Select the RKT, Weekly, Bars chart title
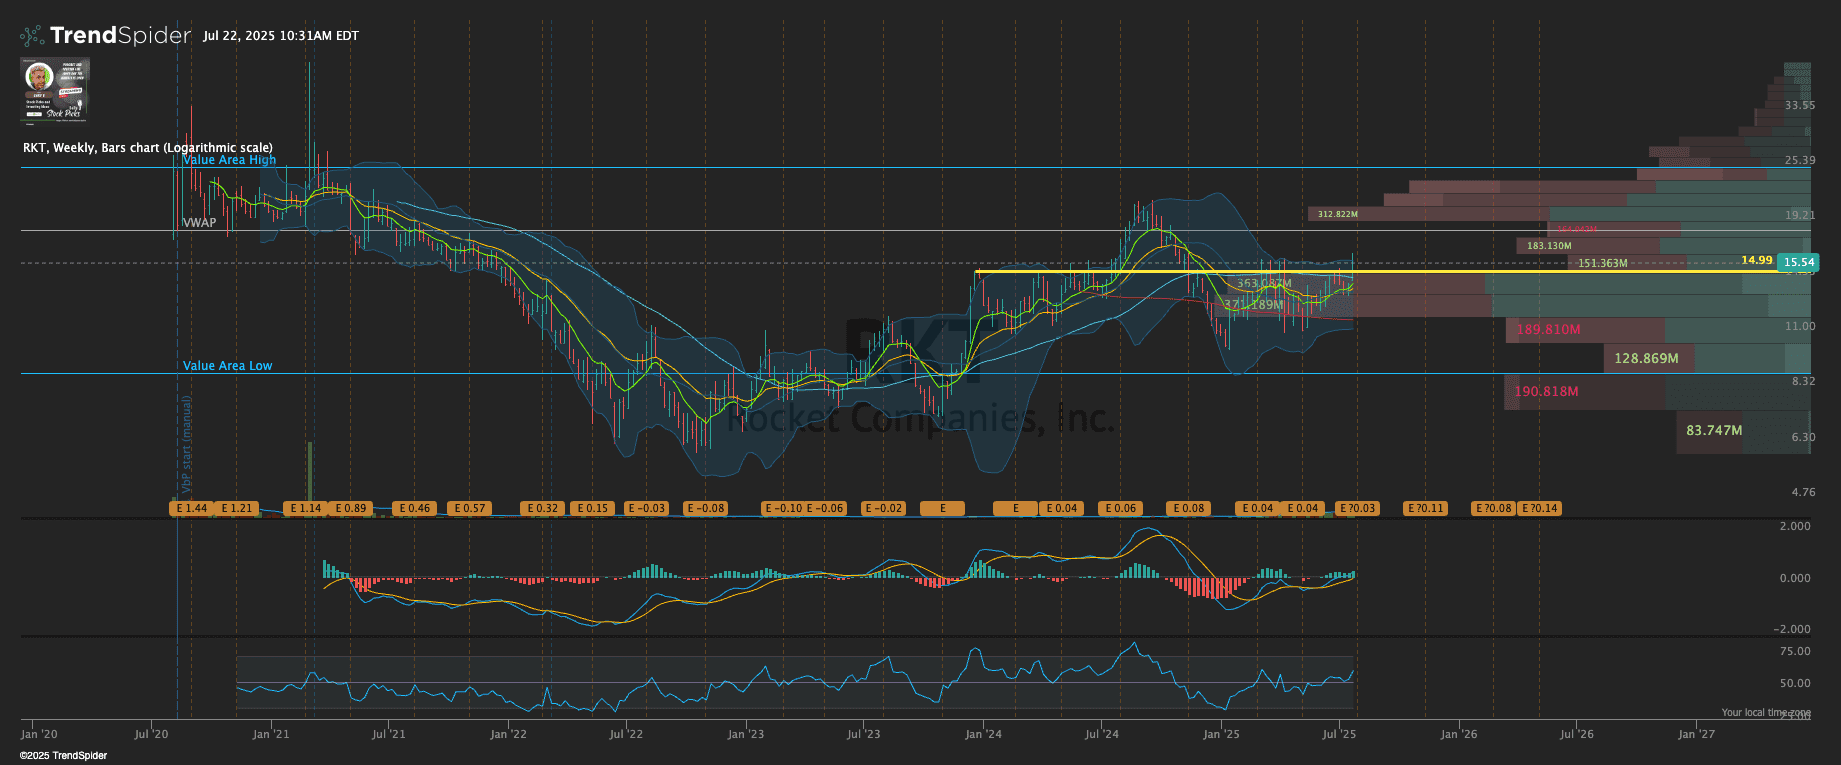 pyautogui.click(x=148, y=148)
